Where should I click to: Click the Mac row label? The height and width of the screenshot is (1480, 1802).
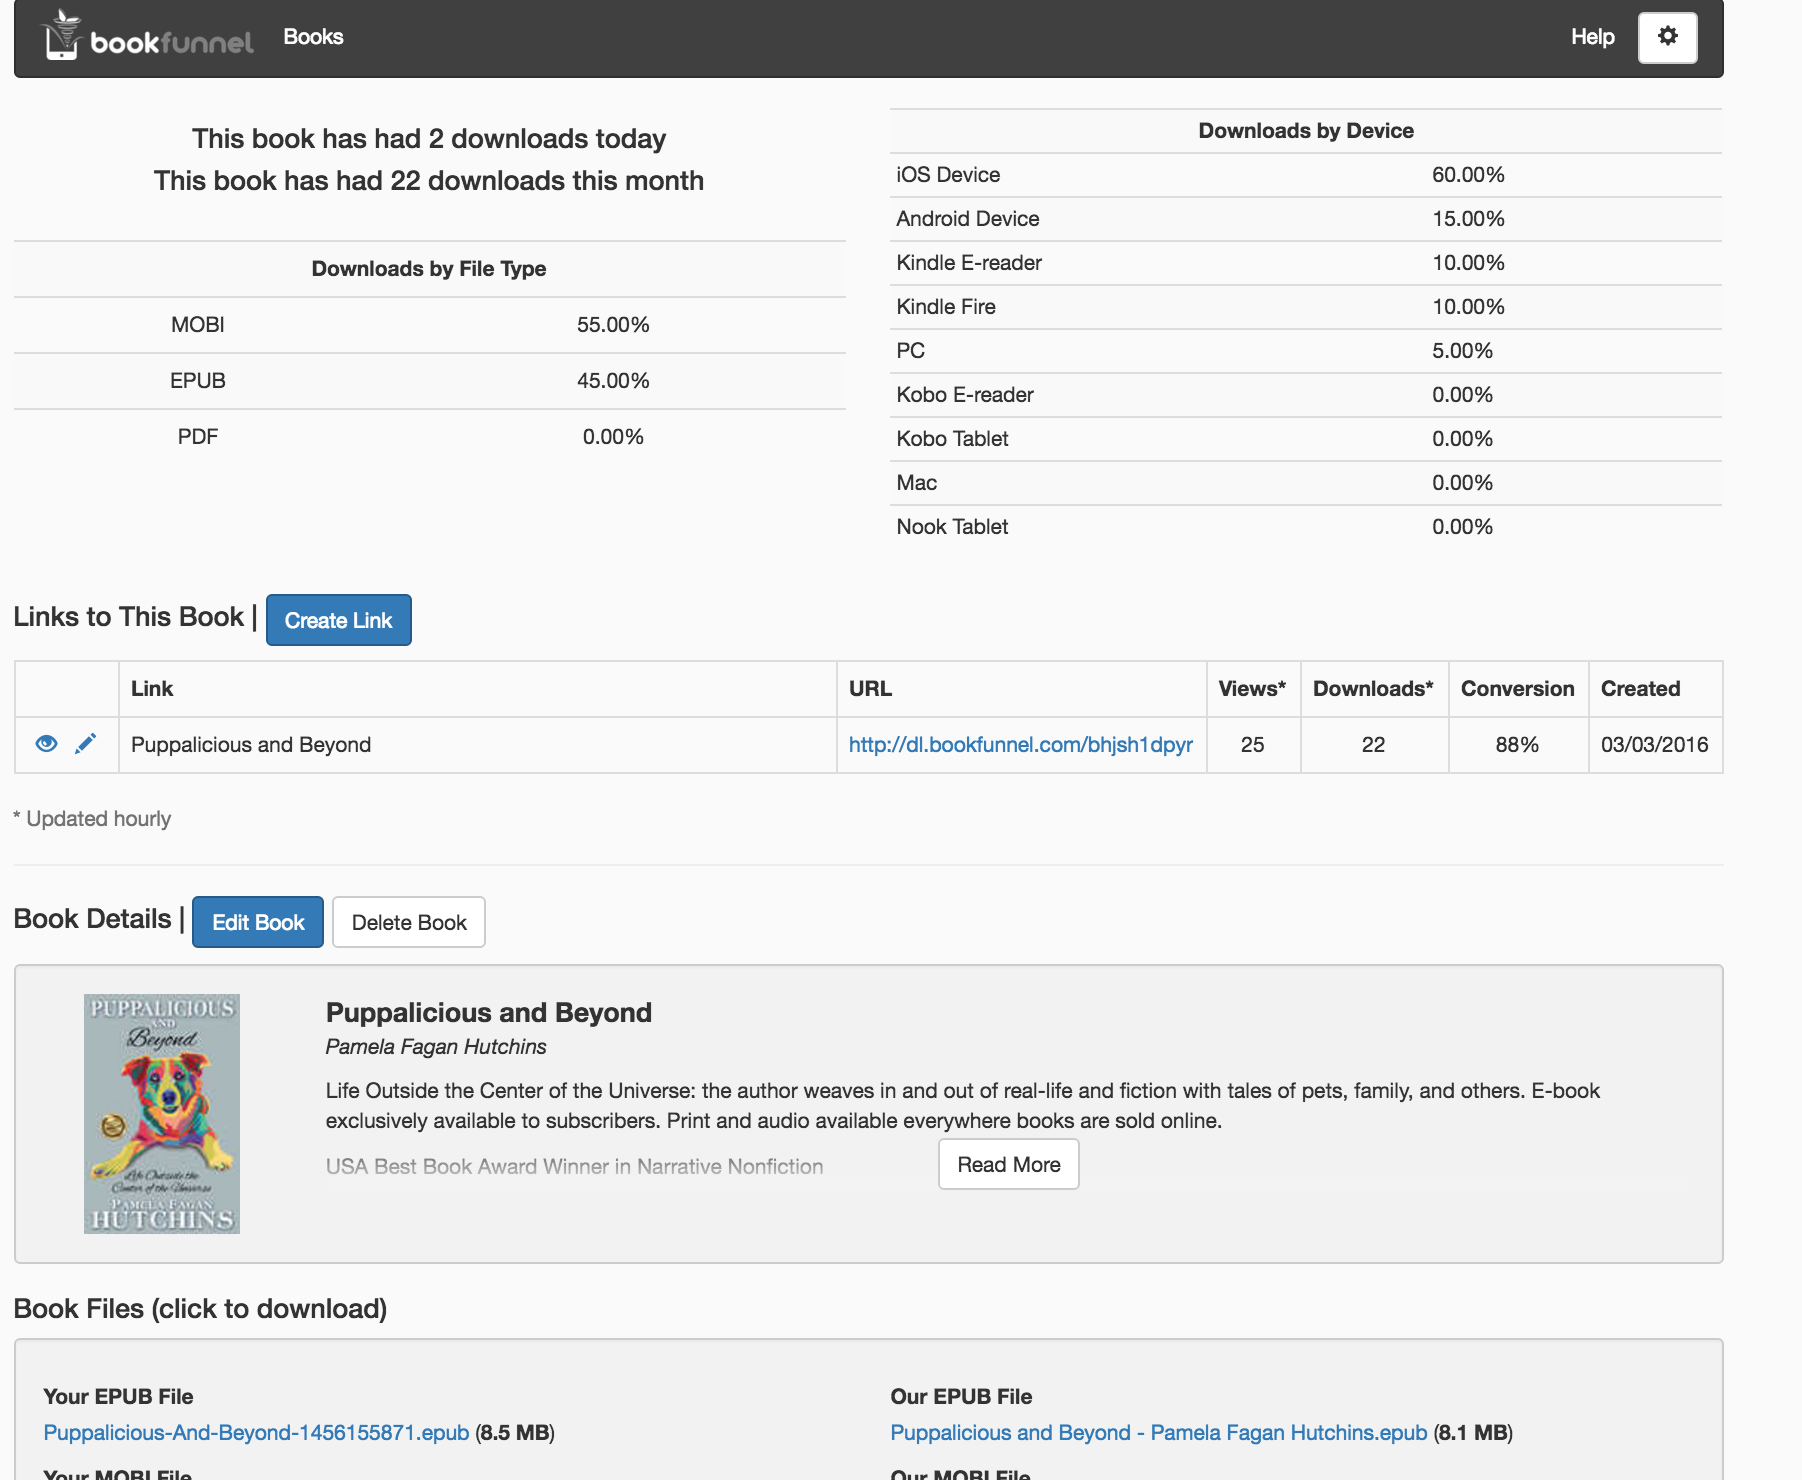pyautogui.click(x=916, y=483)
